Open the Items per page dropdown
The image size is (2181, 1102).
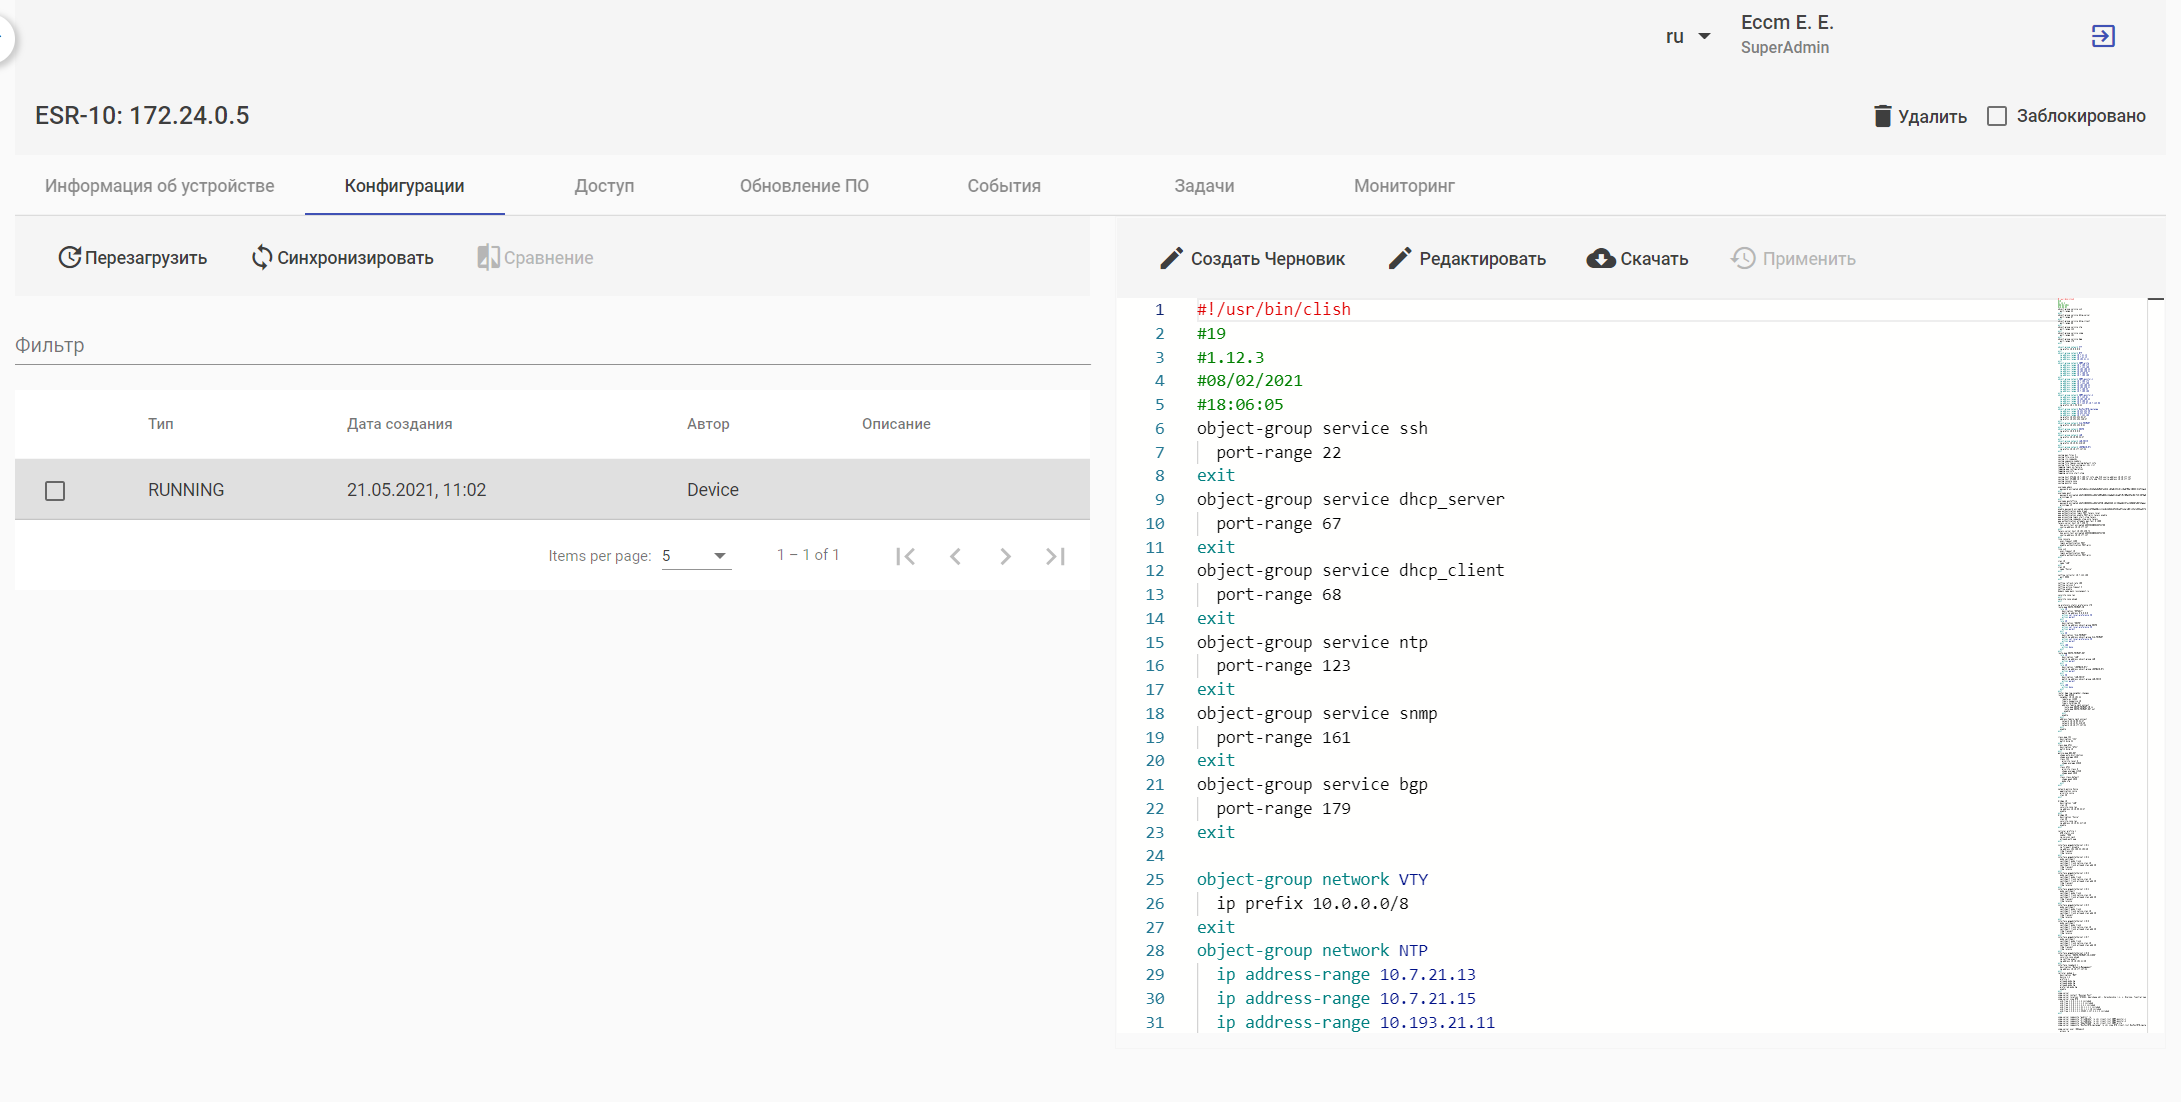[x=696, y=556]
